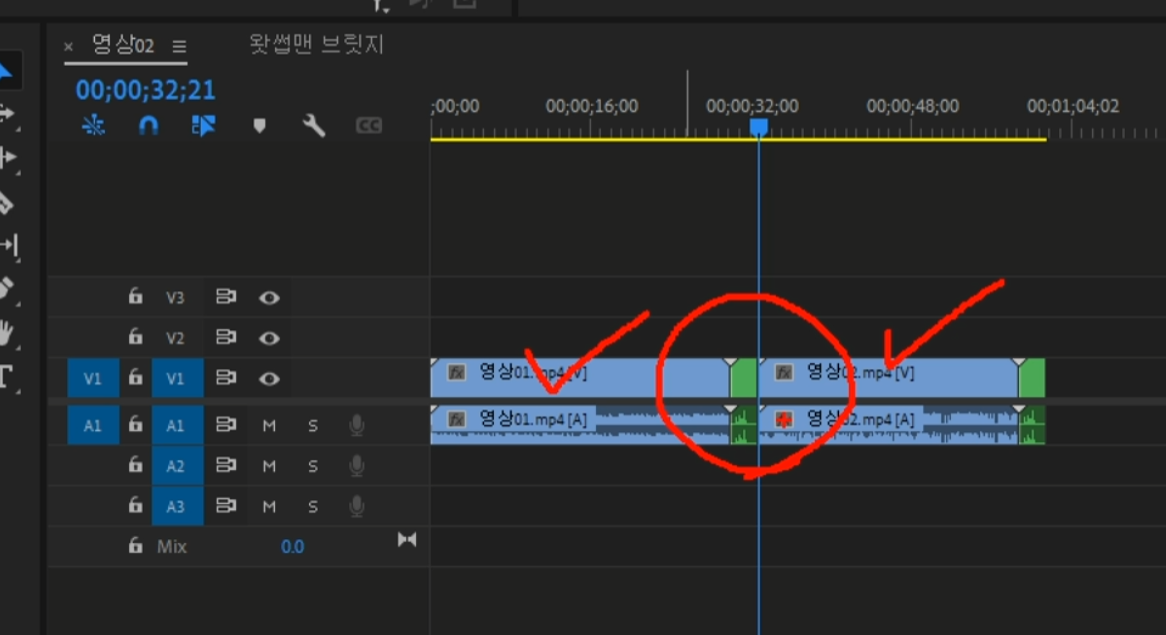The image size is (1166, 635).
Task: Toggle A1 source patching button
Action: coord(93,425)
